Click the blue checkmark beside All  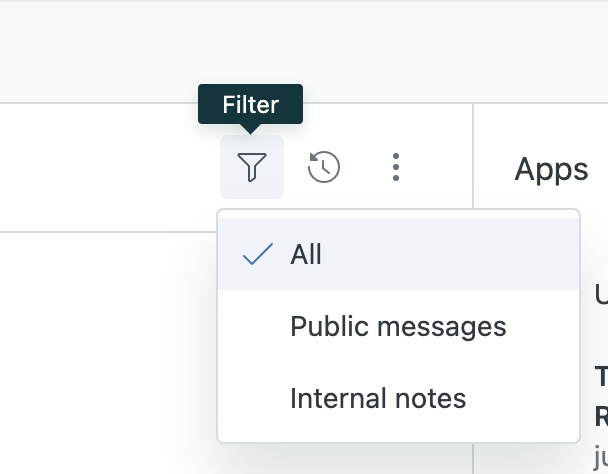click(x=258, y=255)
